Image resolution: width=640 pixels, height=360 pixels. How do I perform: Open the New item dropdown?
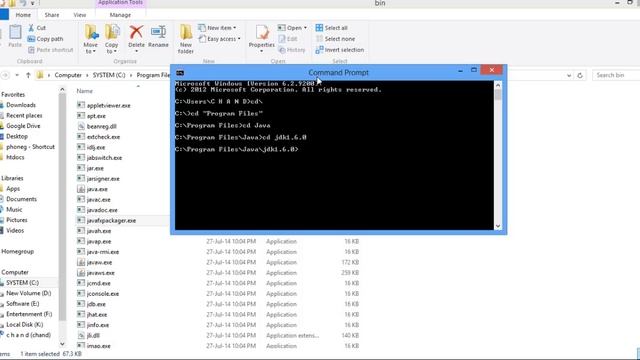(x=217, y=28)
